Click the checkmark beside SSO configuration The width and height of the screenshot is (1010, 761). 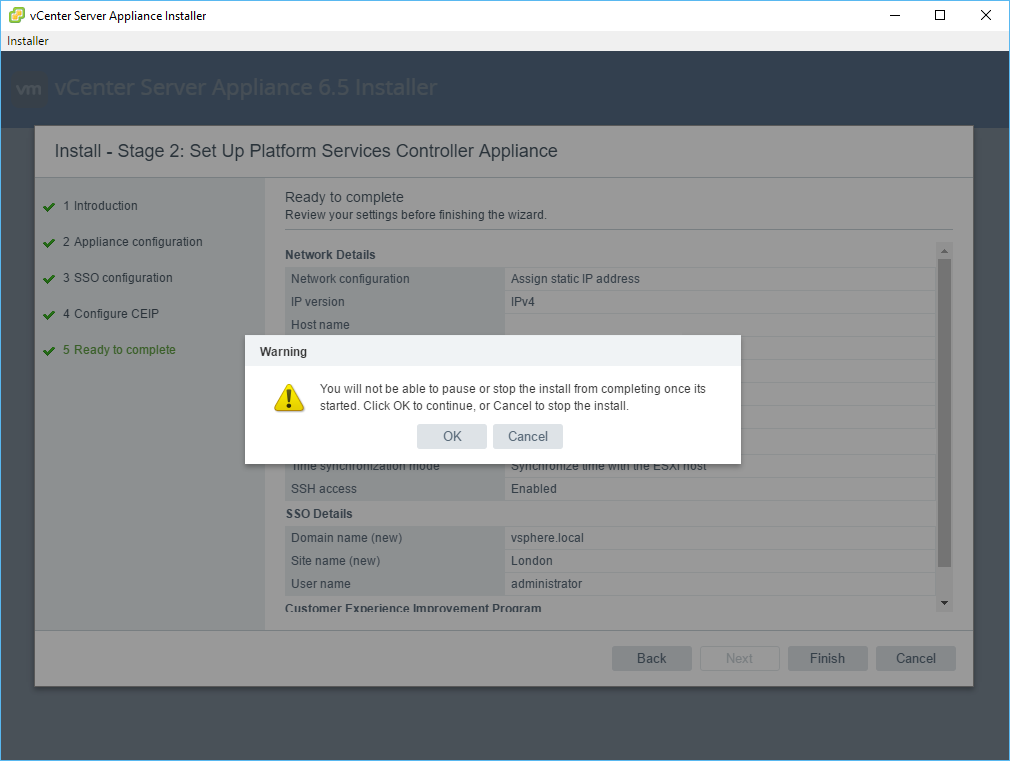pos(48,279)
